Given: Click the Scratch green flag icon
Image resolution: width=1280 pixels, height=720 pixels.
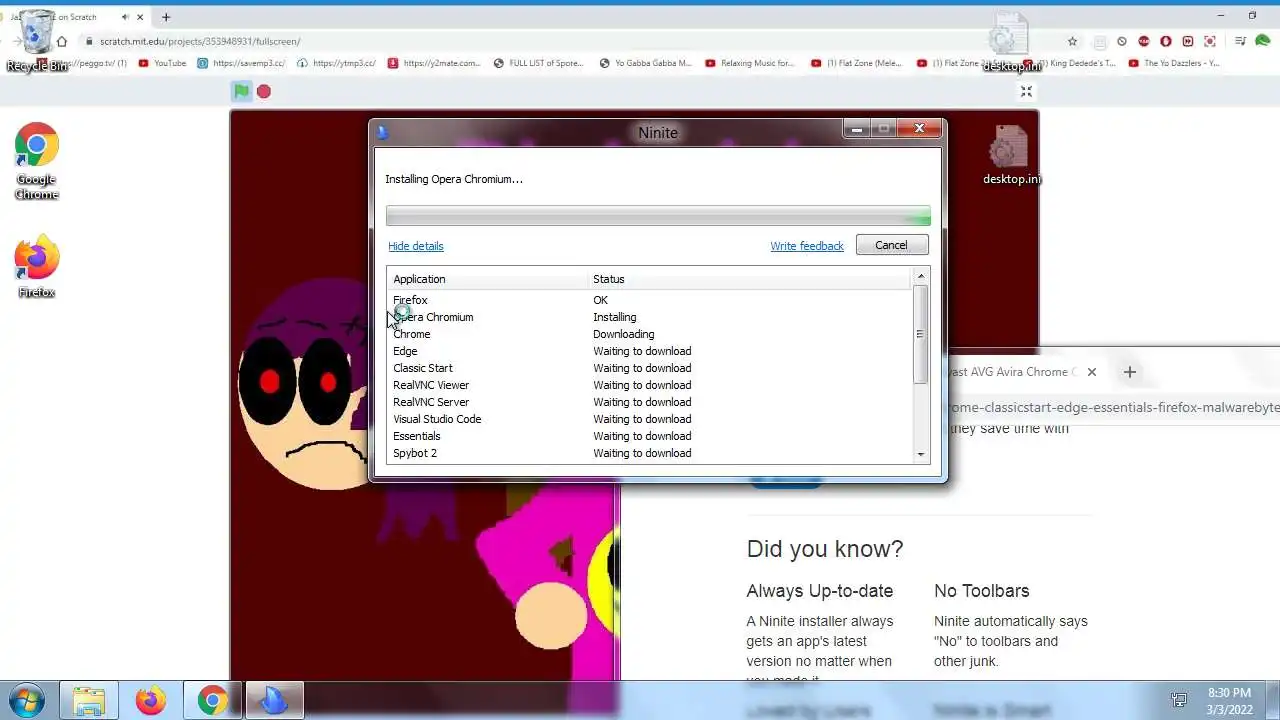Looking at the screenshot, I should [x=241, y=91].
